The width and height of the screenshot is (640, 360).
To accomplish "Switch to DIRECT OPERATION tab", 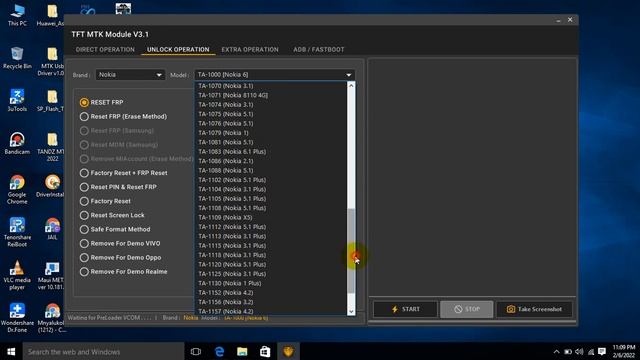I will tap(105, 49).
